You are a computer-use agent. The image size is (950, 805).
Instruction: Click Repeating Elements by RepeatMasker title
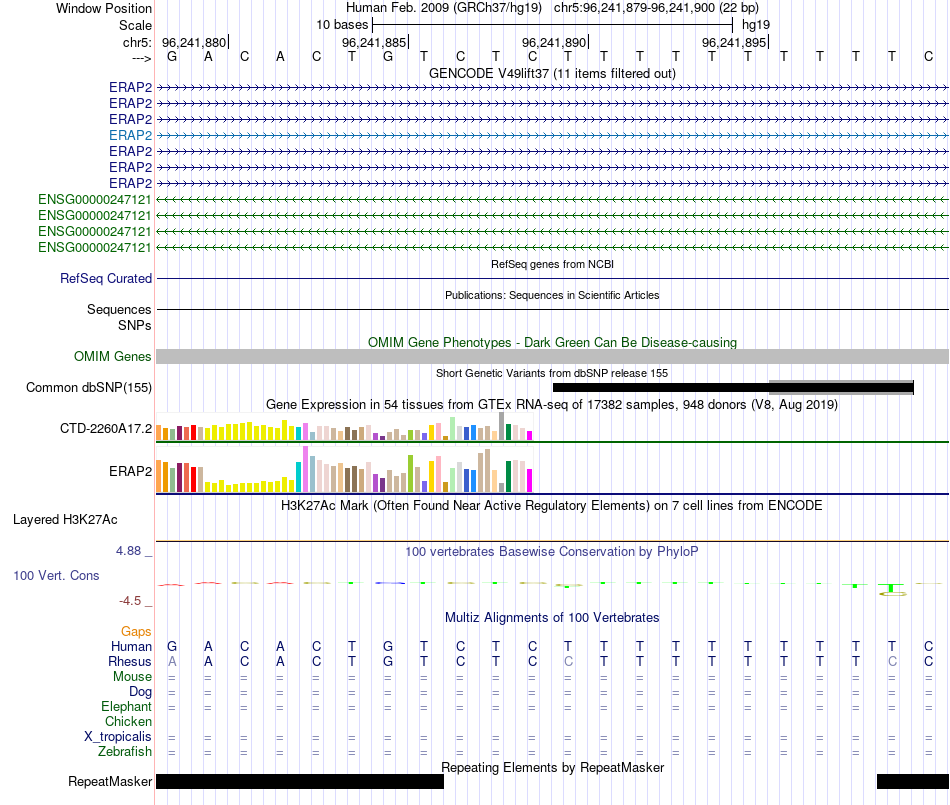pyautogui.click(x=552, y=768)
